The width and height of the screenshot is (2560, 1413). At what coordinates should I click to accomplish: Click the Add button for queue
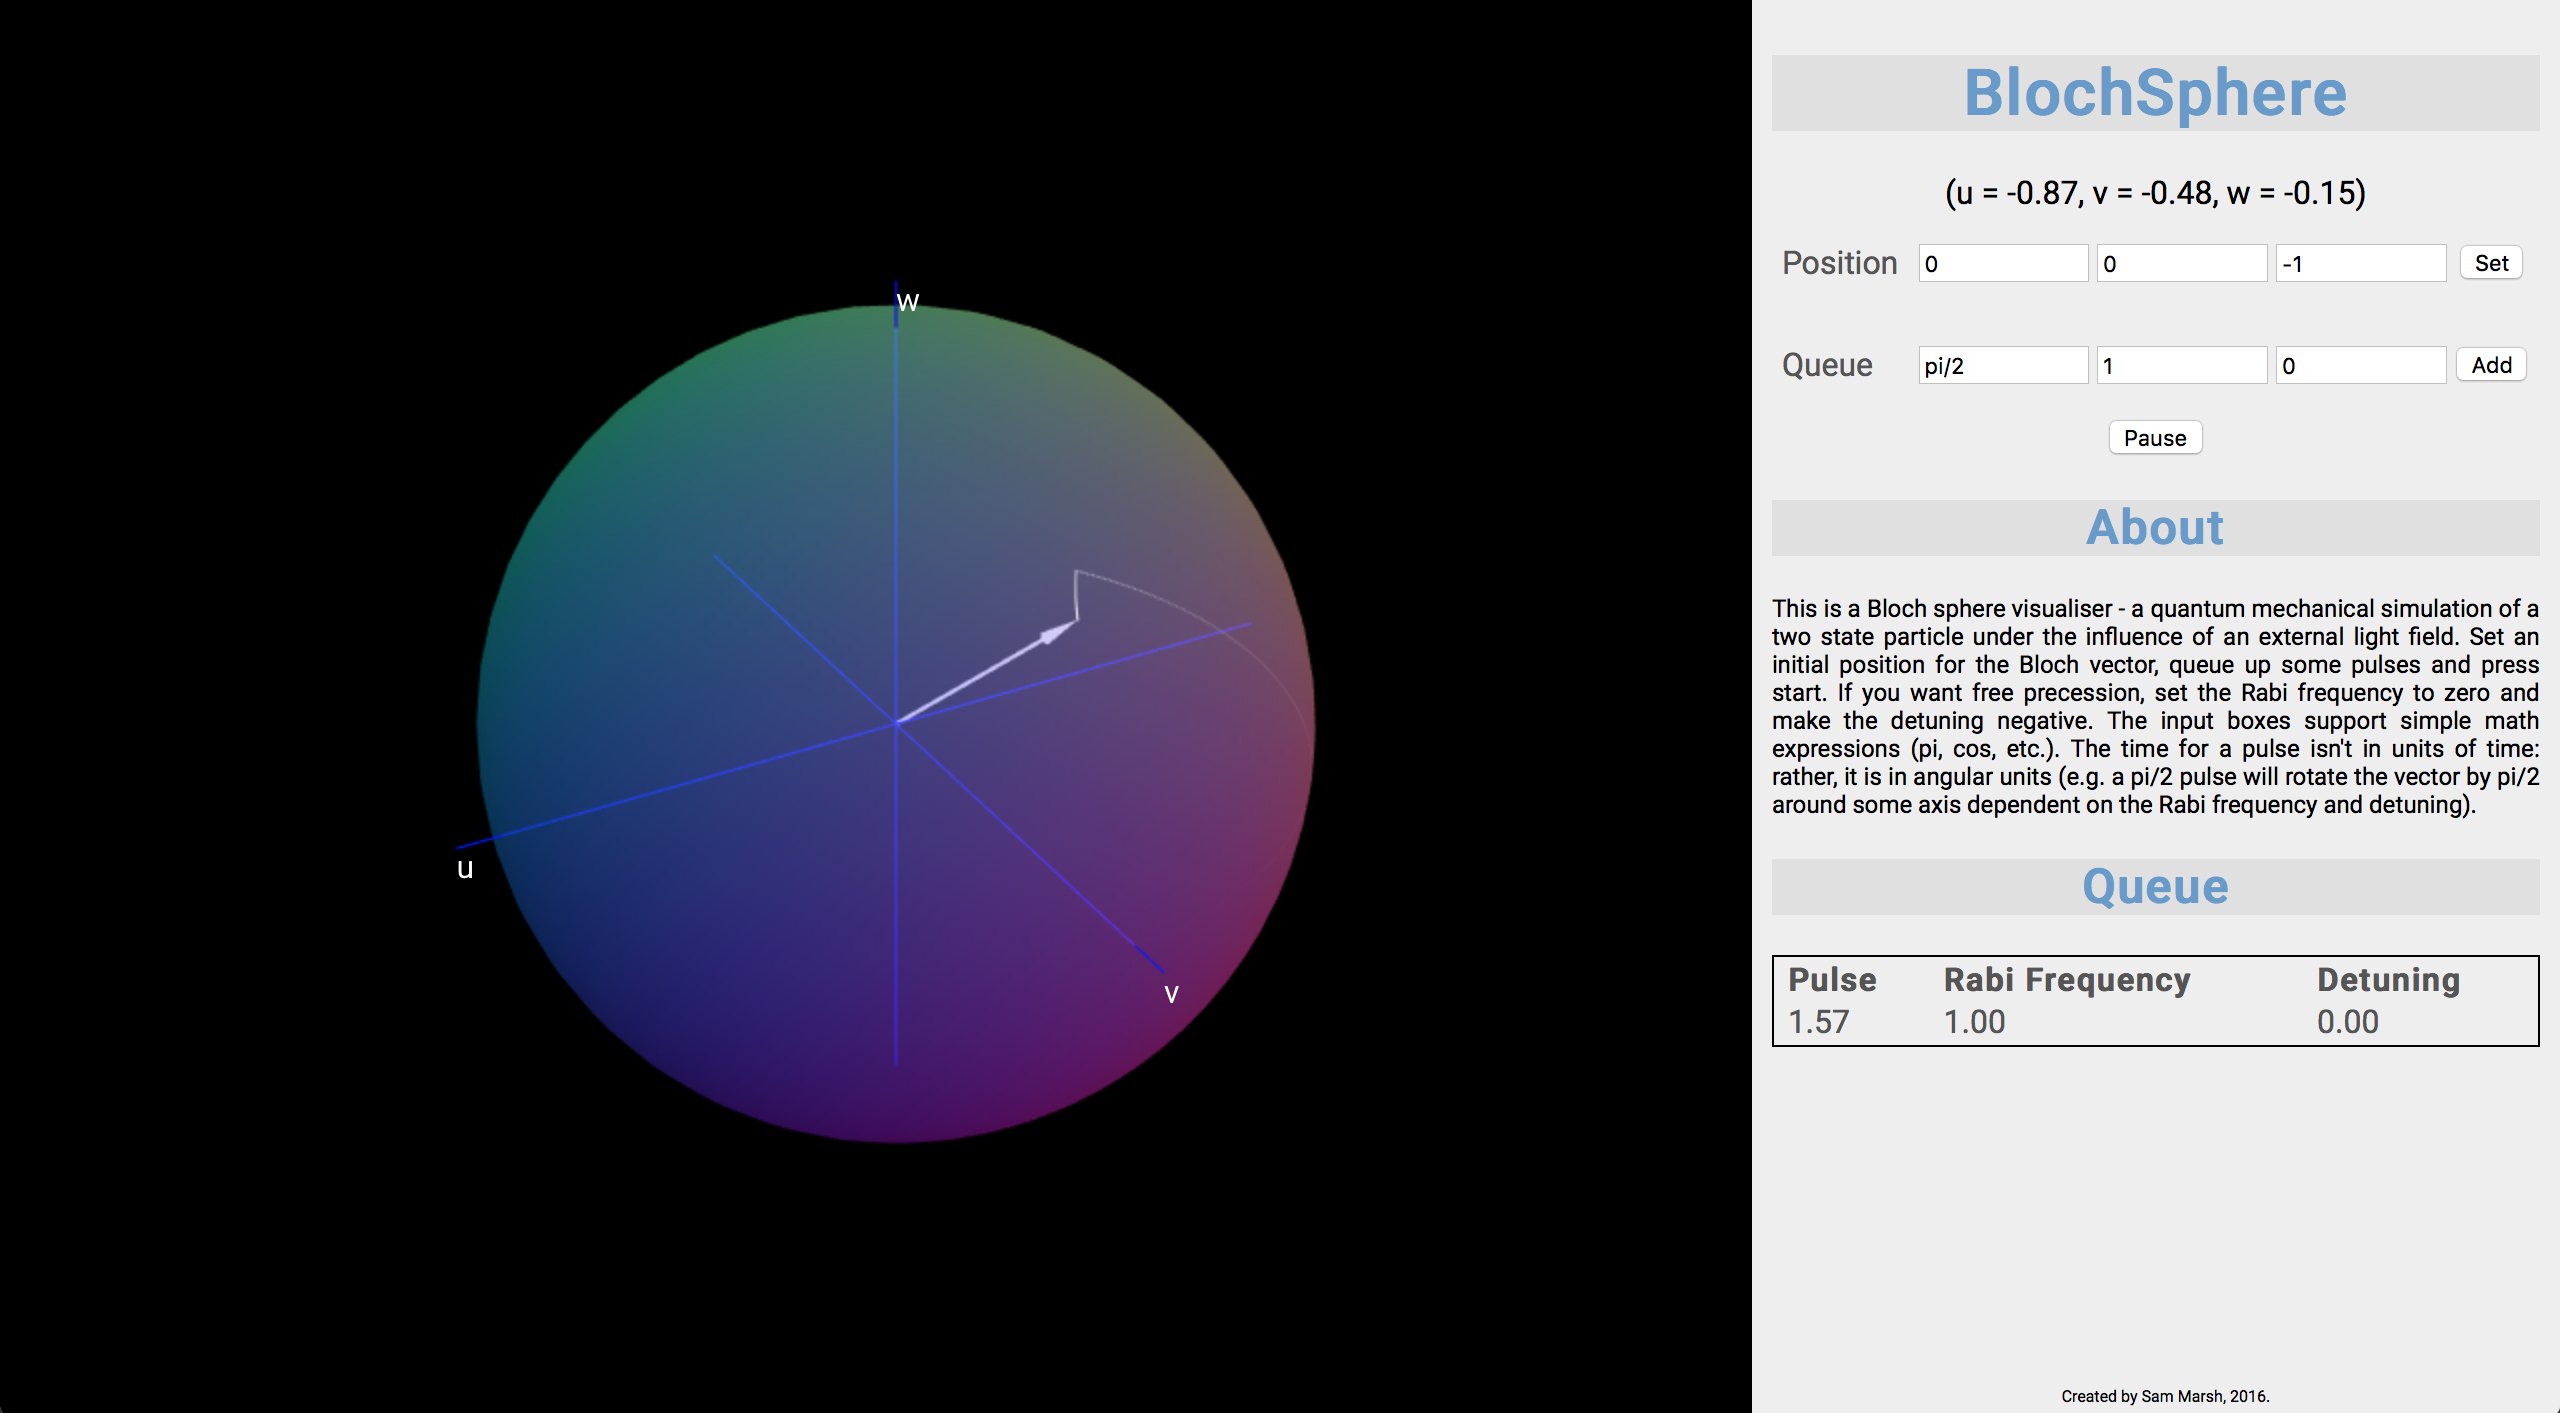pos(2490,365)
